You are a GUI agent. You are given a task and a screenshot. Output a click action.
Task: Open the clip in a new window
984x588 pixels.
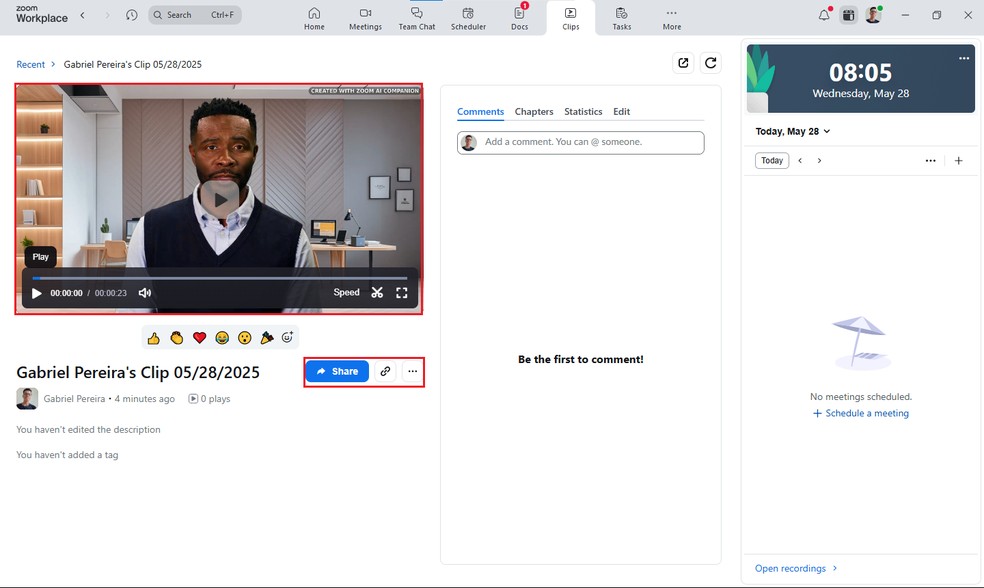click(683, 63)
